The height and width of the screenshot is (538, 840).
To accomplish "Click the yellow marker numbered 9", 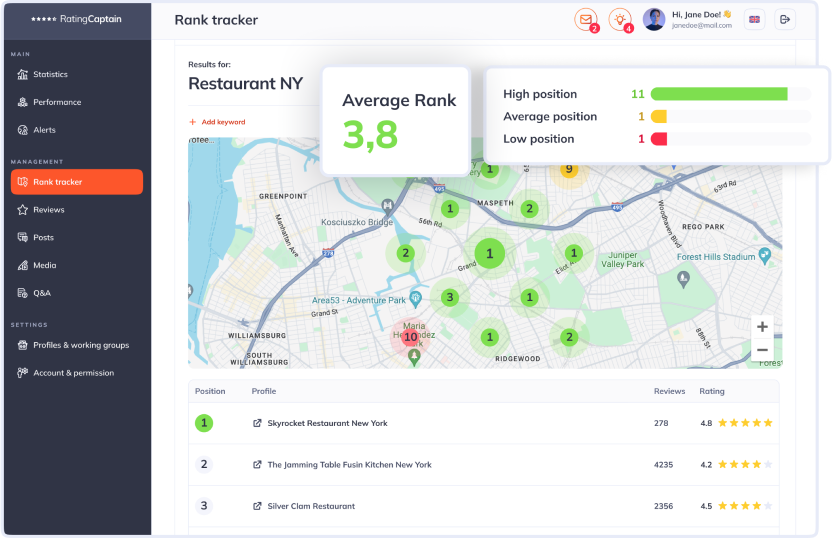I will [569, 169].
